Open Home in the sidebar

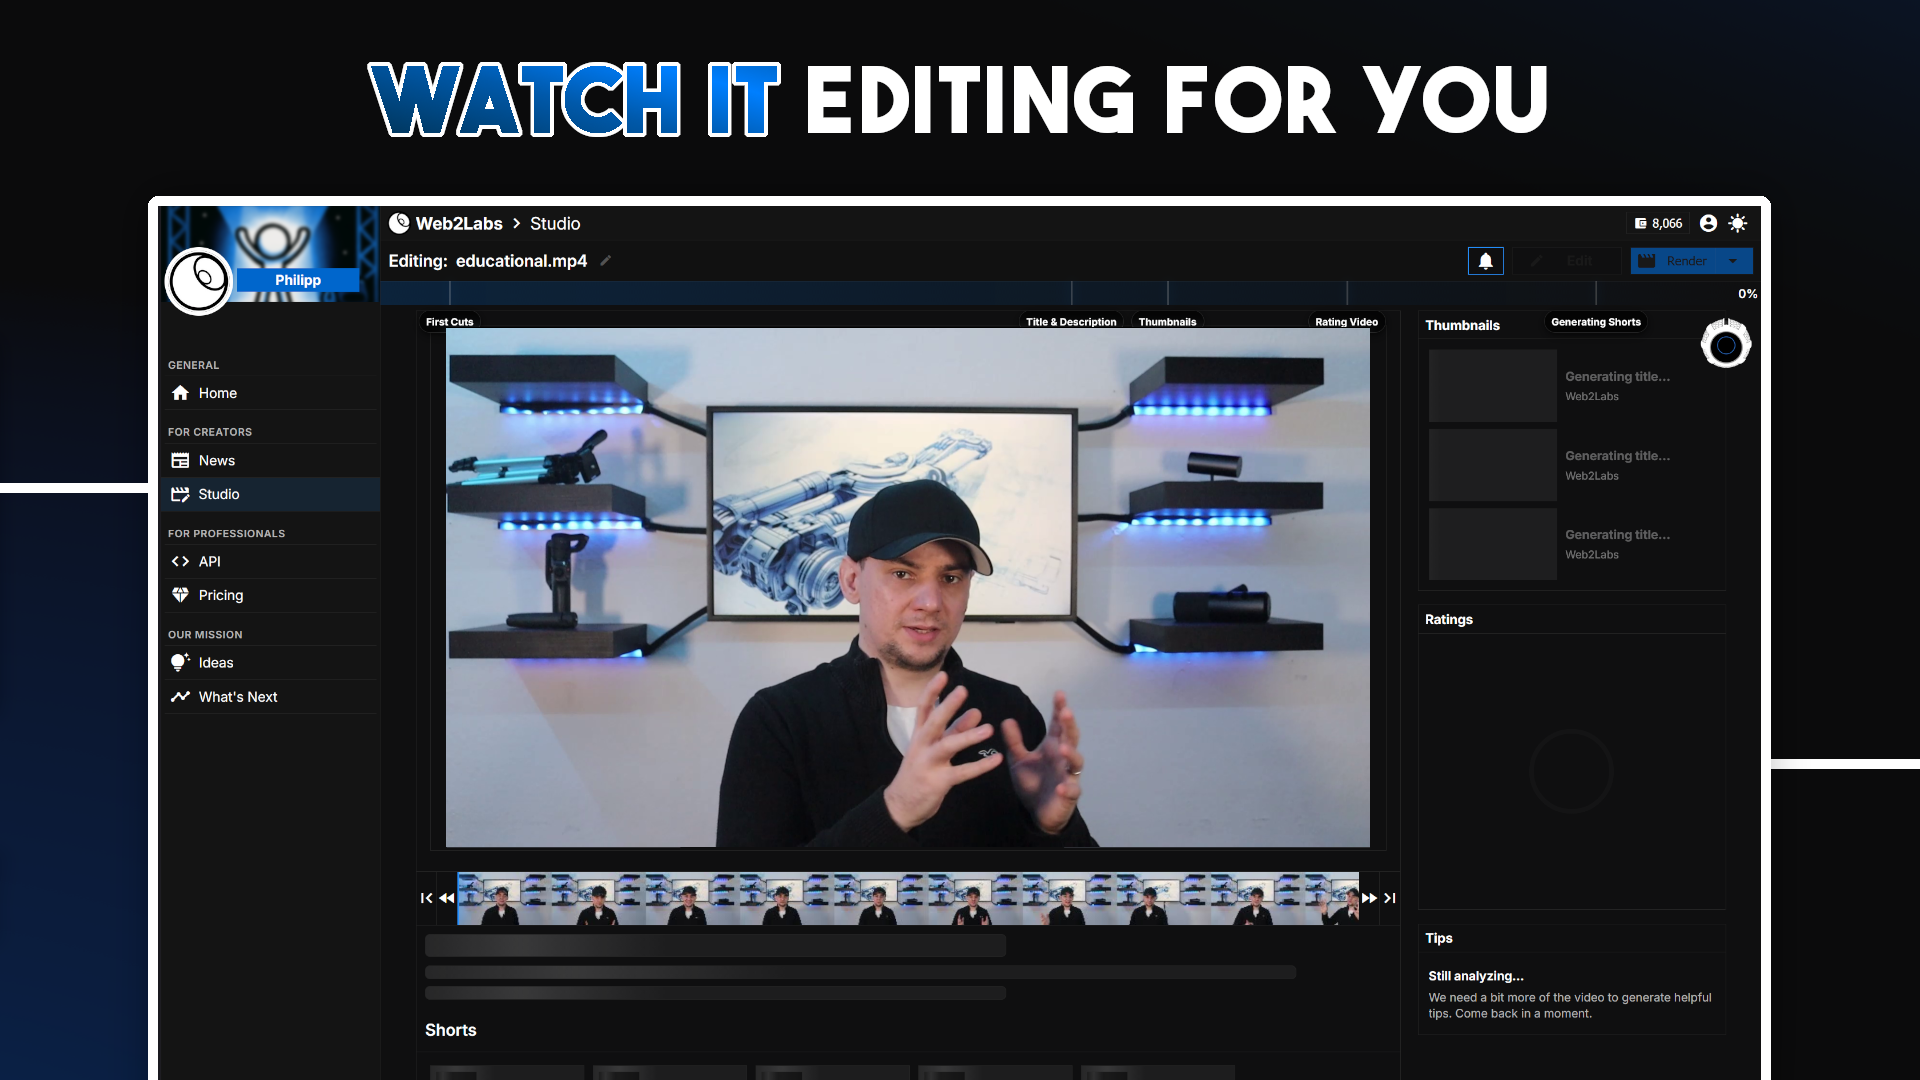(217, 393)
